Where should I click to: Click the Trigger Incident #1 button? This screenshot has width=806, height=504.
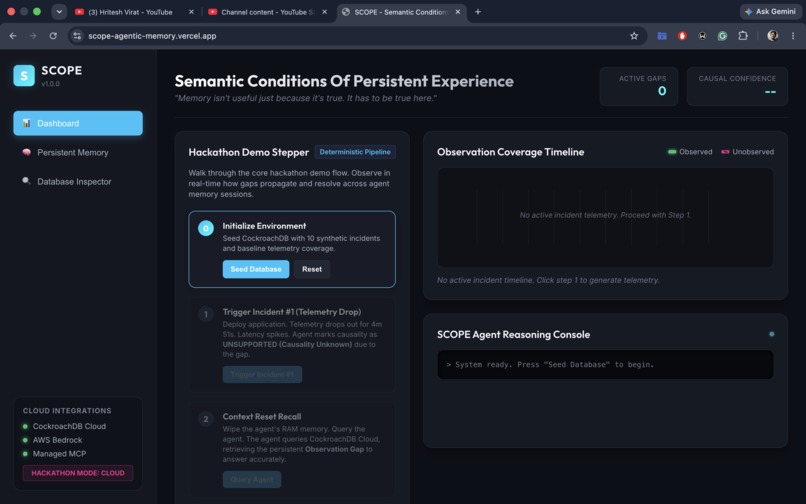[262, 374]
